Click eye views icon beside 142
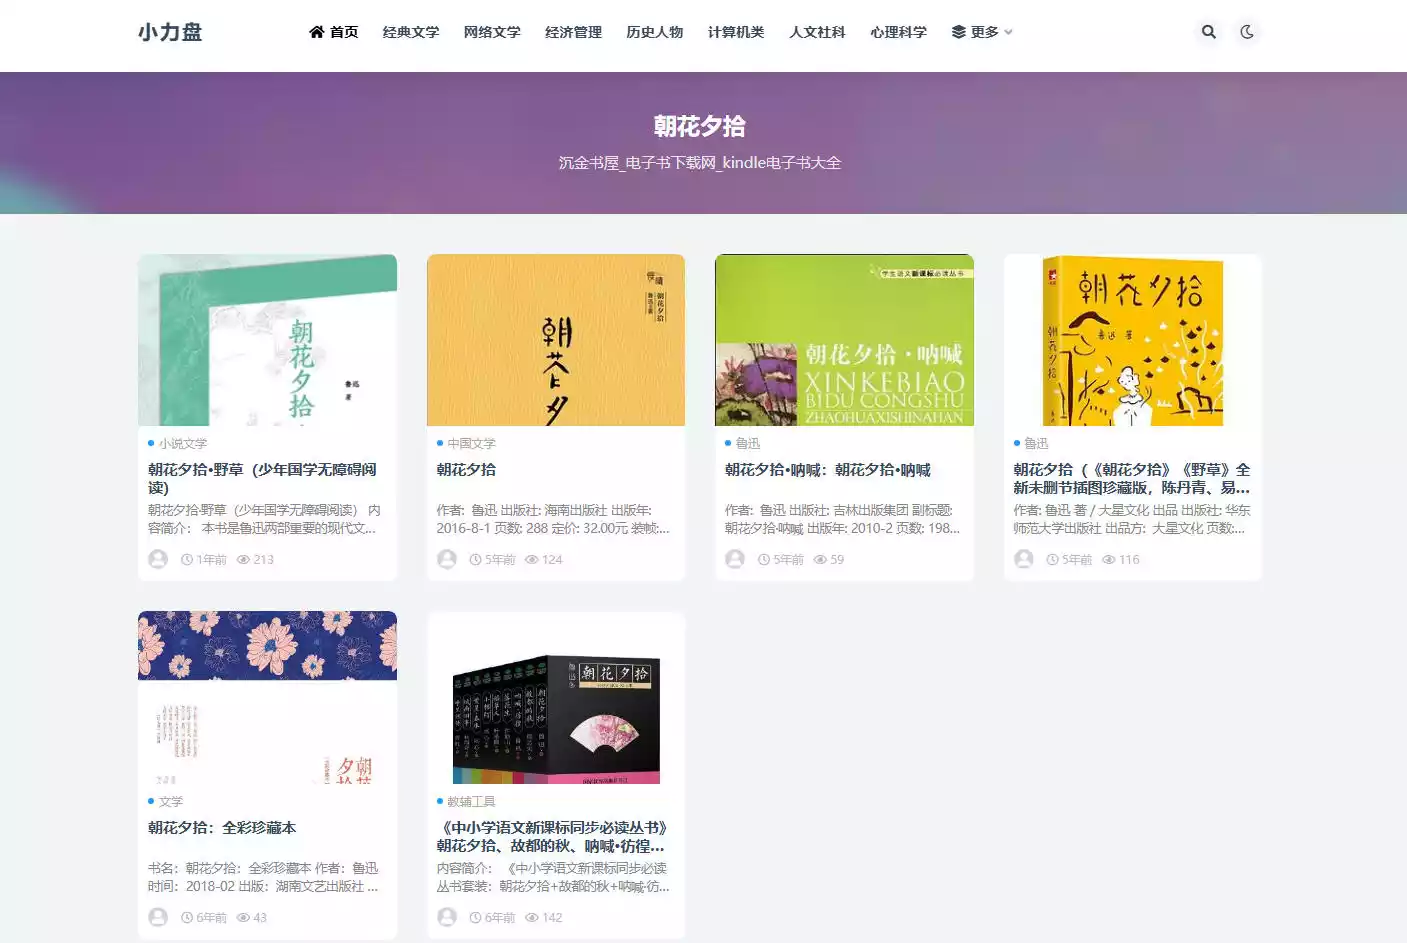This screenshot has width=1407, height=943. point(532,918)
